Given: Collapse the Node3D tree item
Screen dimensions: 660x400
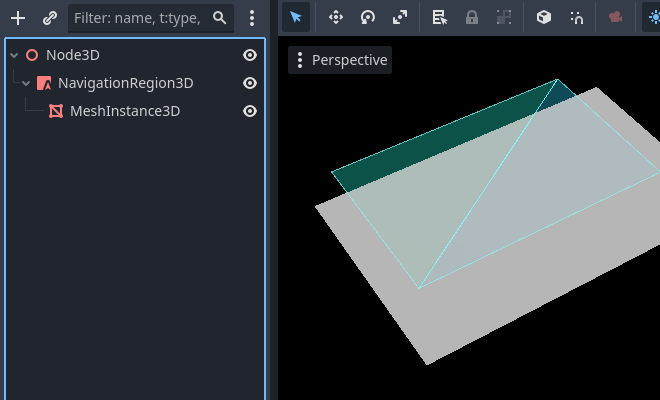Looking at the screenshot, I should point(14,56).
